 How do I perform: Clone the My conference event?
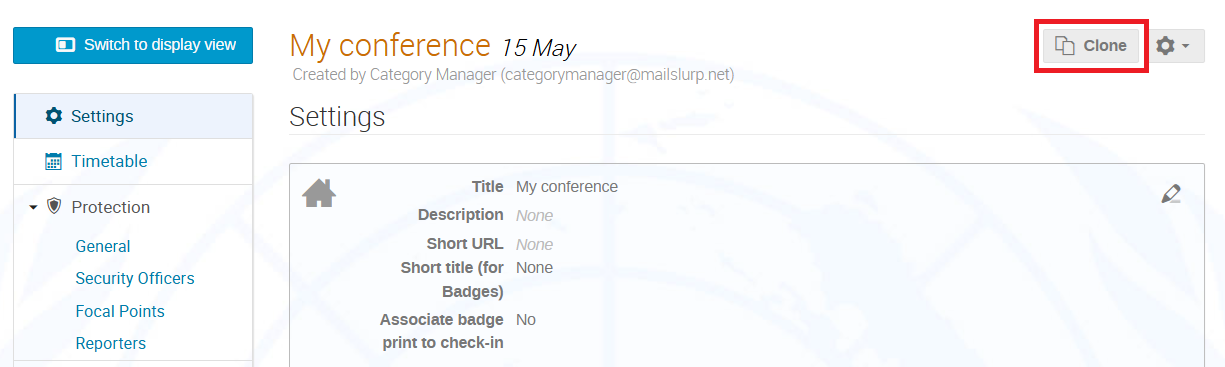(x=1091, y=46)
